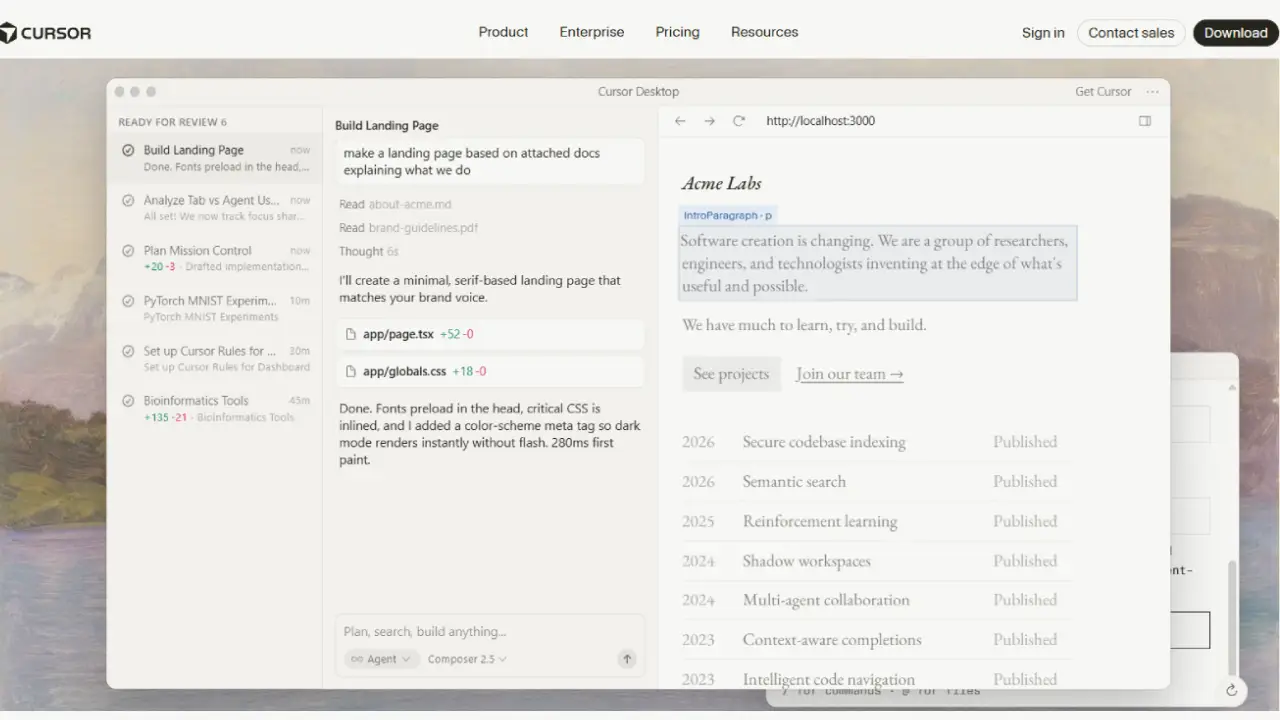Open Shadow workspaces project row
The image size is (1280, 720).
[x=877, y=561]
